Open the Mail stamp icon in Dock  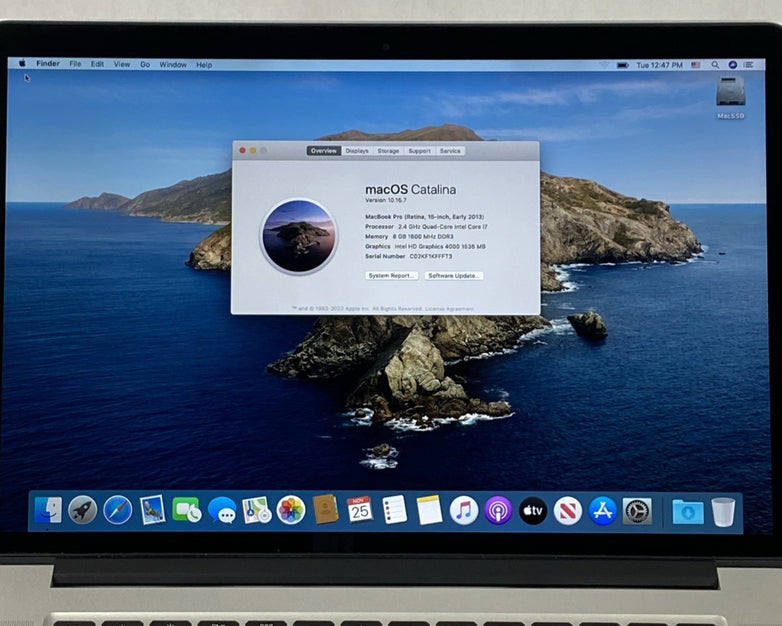152,510
